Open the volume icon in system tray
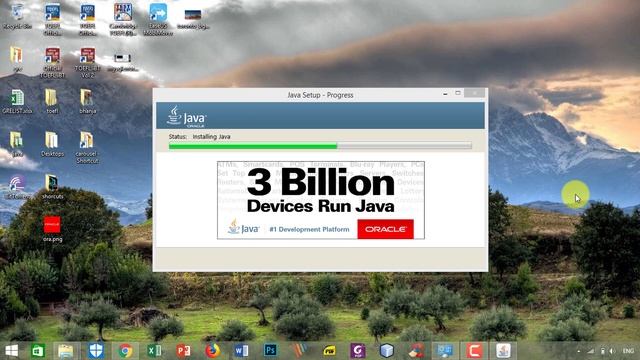The height and width of the screenshot is (360, 640). click(612, 351)
